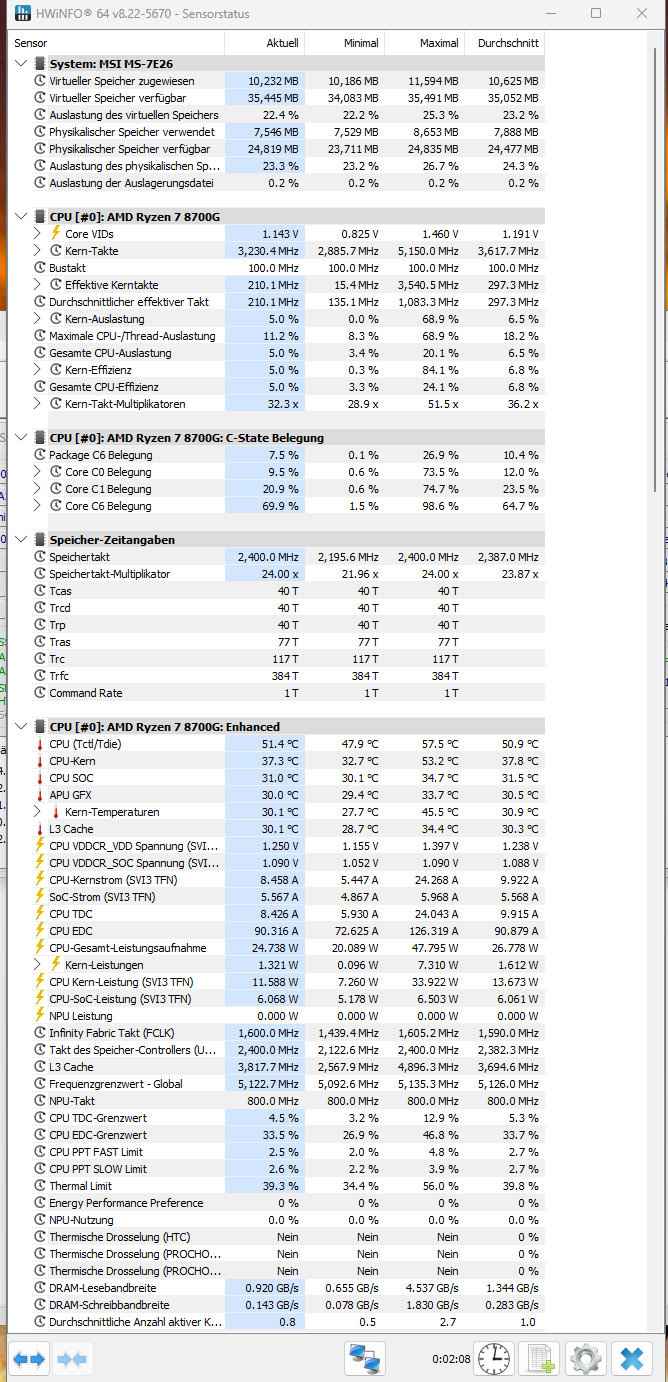This screenshot has height=1382, width=668.
Task: Open sensor settings gear icon
Action: (x=586, y=1359)
